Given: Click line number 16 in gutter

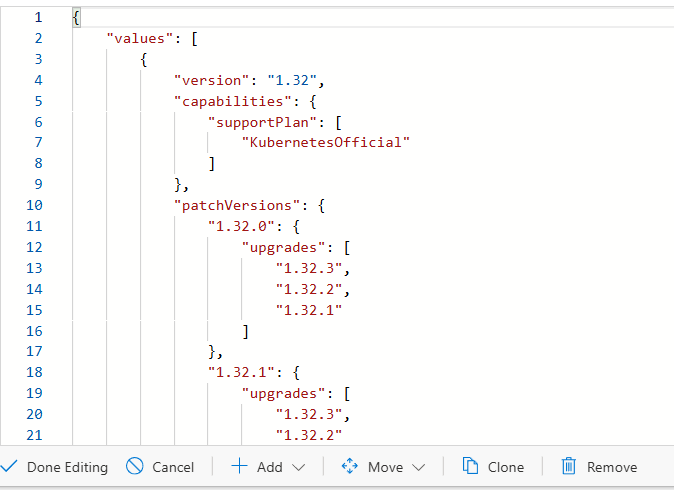Looking at the screenshot, I should (x=34, y=331).
